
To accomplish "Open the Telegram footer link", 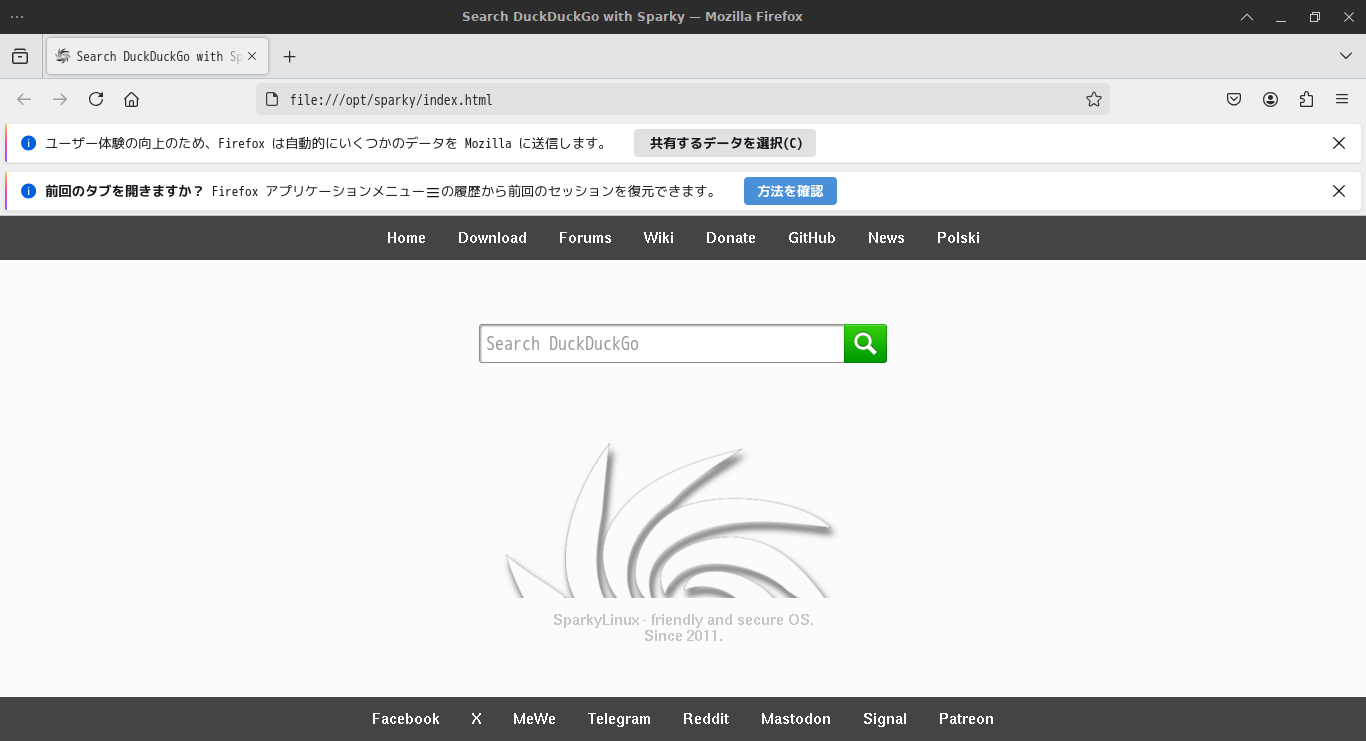I will [619, 719].
